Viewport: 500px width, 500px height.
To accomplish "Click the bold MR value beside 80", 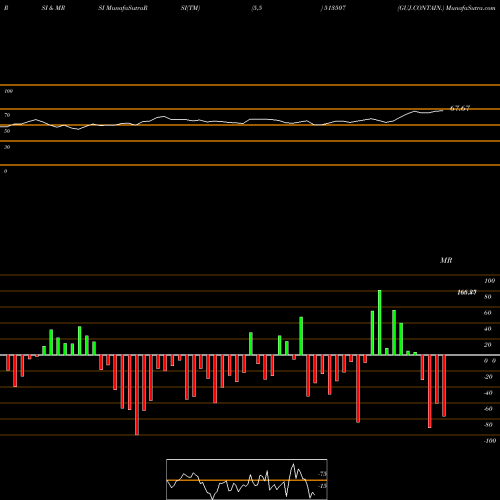I will (x=467, y=292).
